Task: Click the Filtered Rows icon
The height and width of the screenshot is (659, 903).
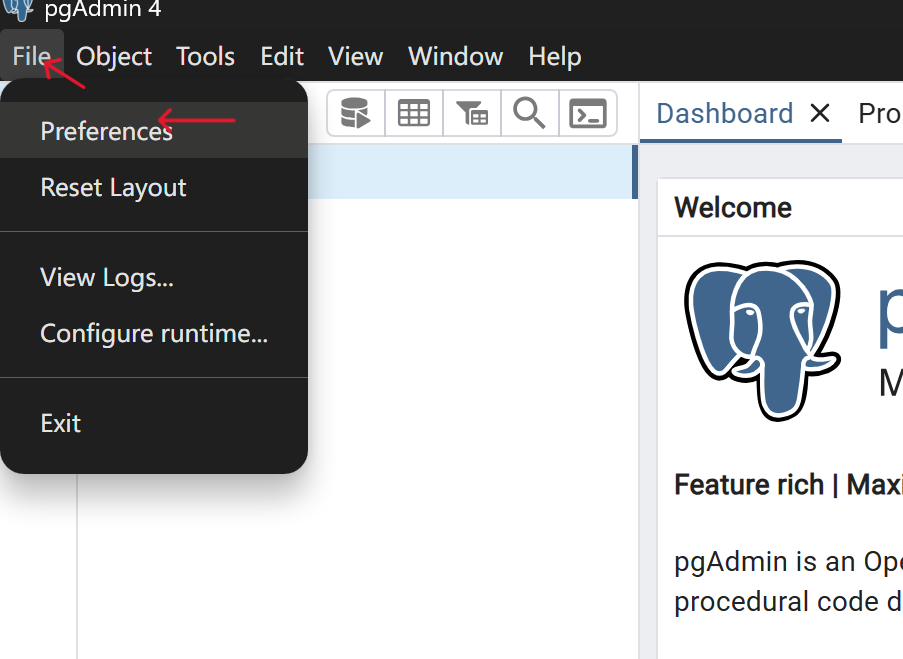Action: (x=472, y=113)
